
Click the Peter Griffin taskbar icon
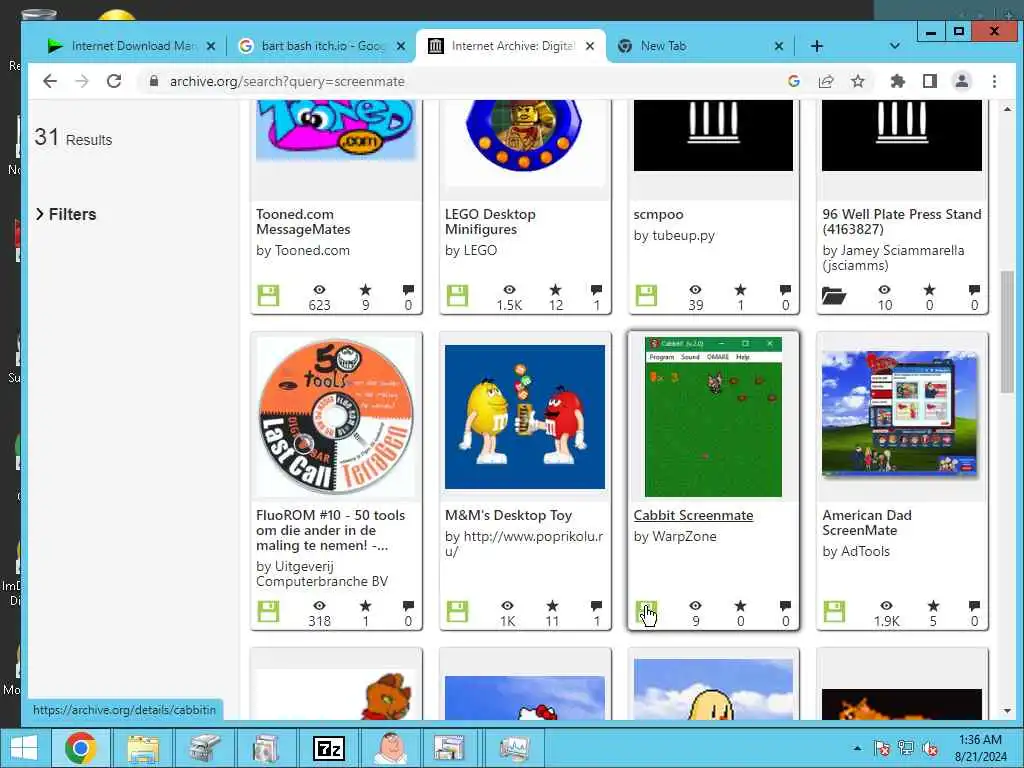pyautogui.click(x=390, y=748)
